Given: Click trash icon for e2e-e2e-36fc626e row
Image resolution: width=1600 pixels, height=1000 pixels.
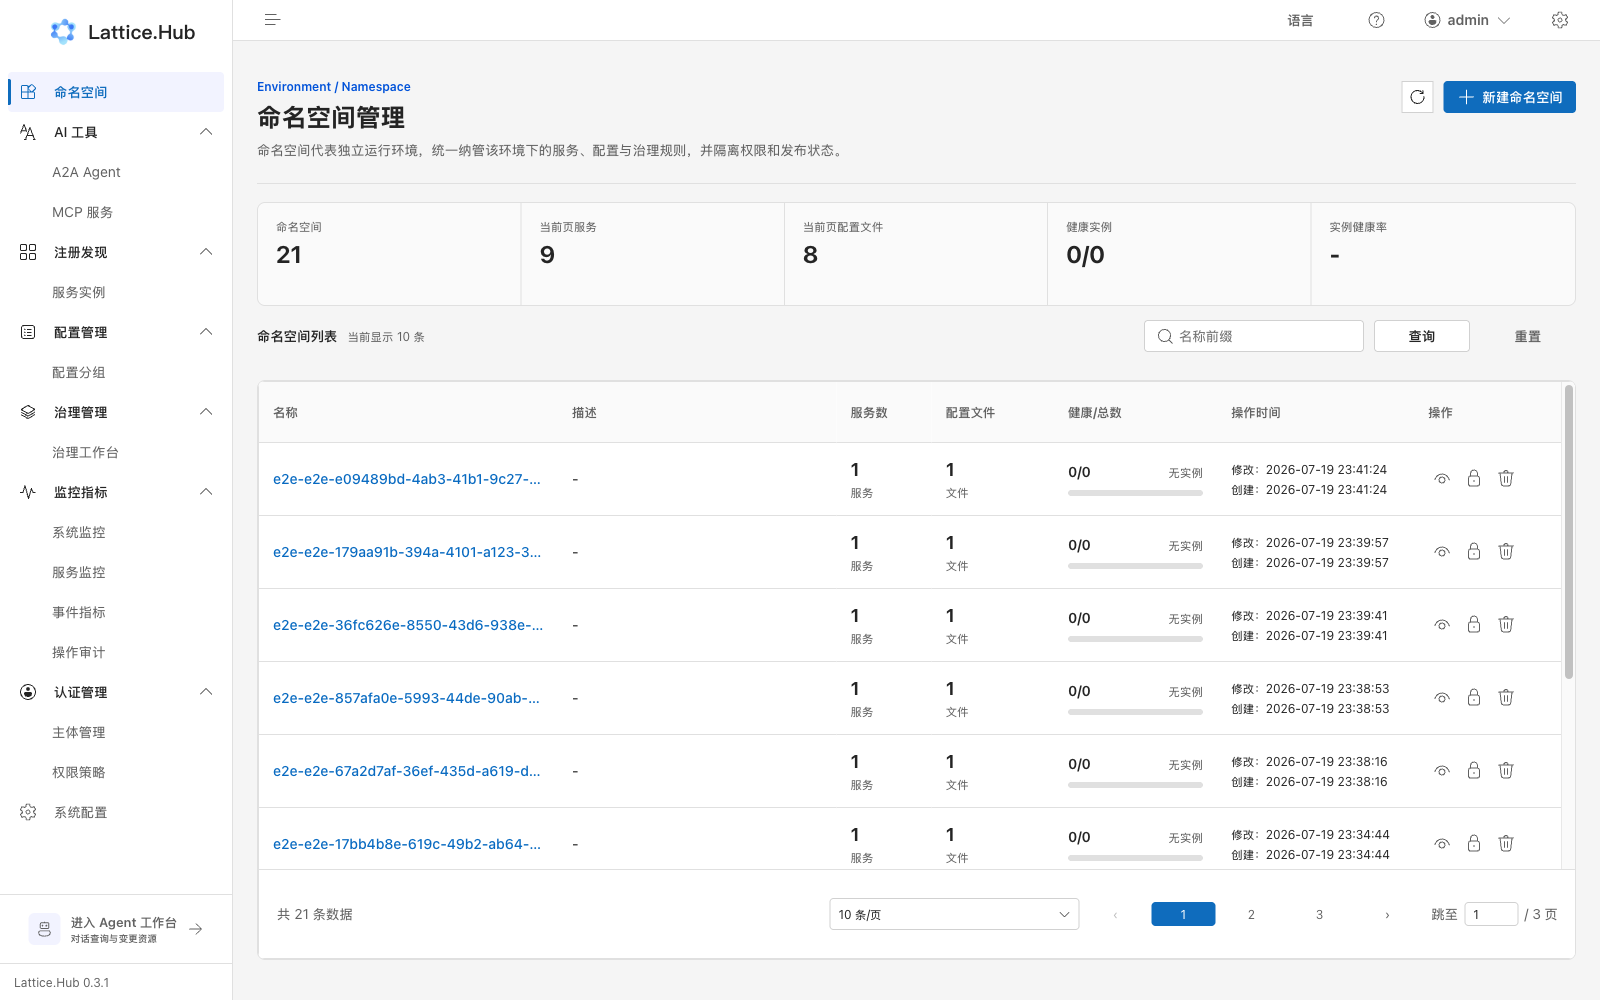Looking at the screenshot, I should point(1505,624).
